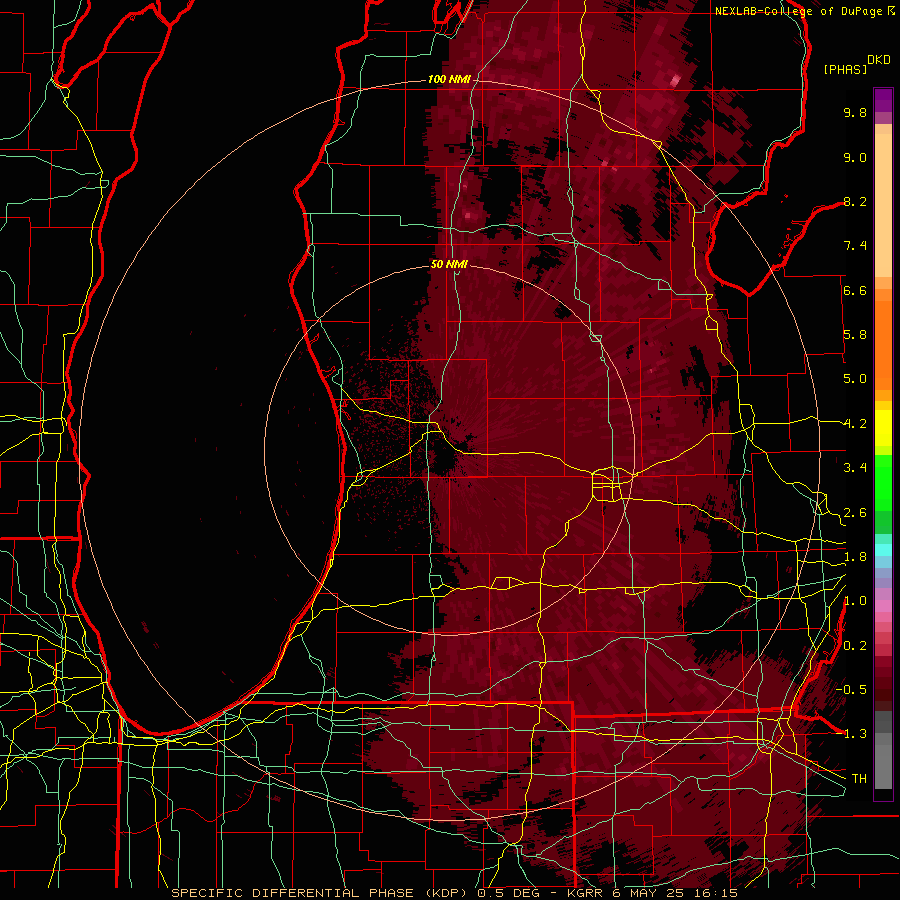Click the NEXLAB-College of DuPage credit text
Viewport: 900px width, 900px height.
pos(800,11)
